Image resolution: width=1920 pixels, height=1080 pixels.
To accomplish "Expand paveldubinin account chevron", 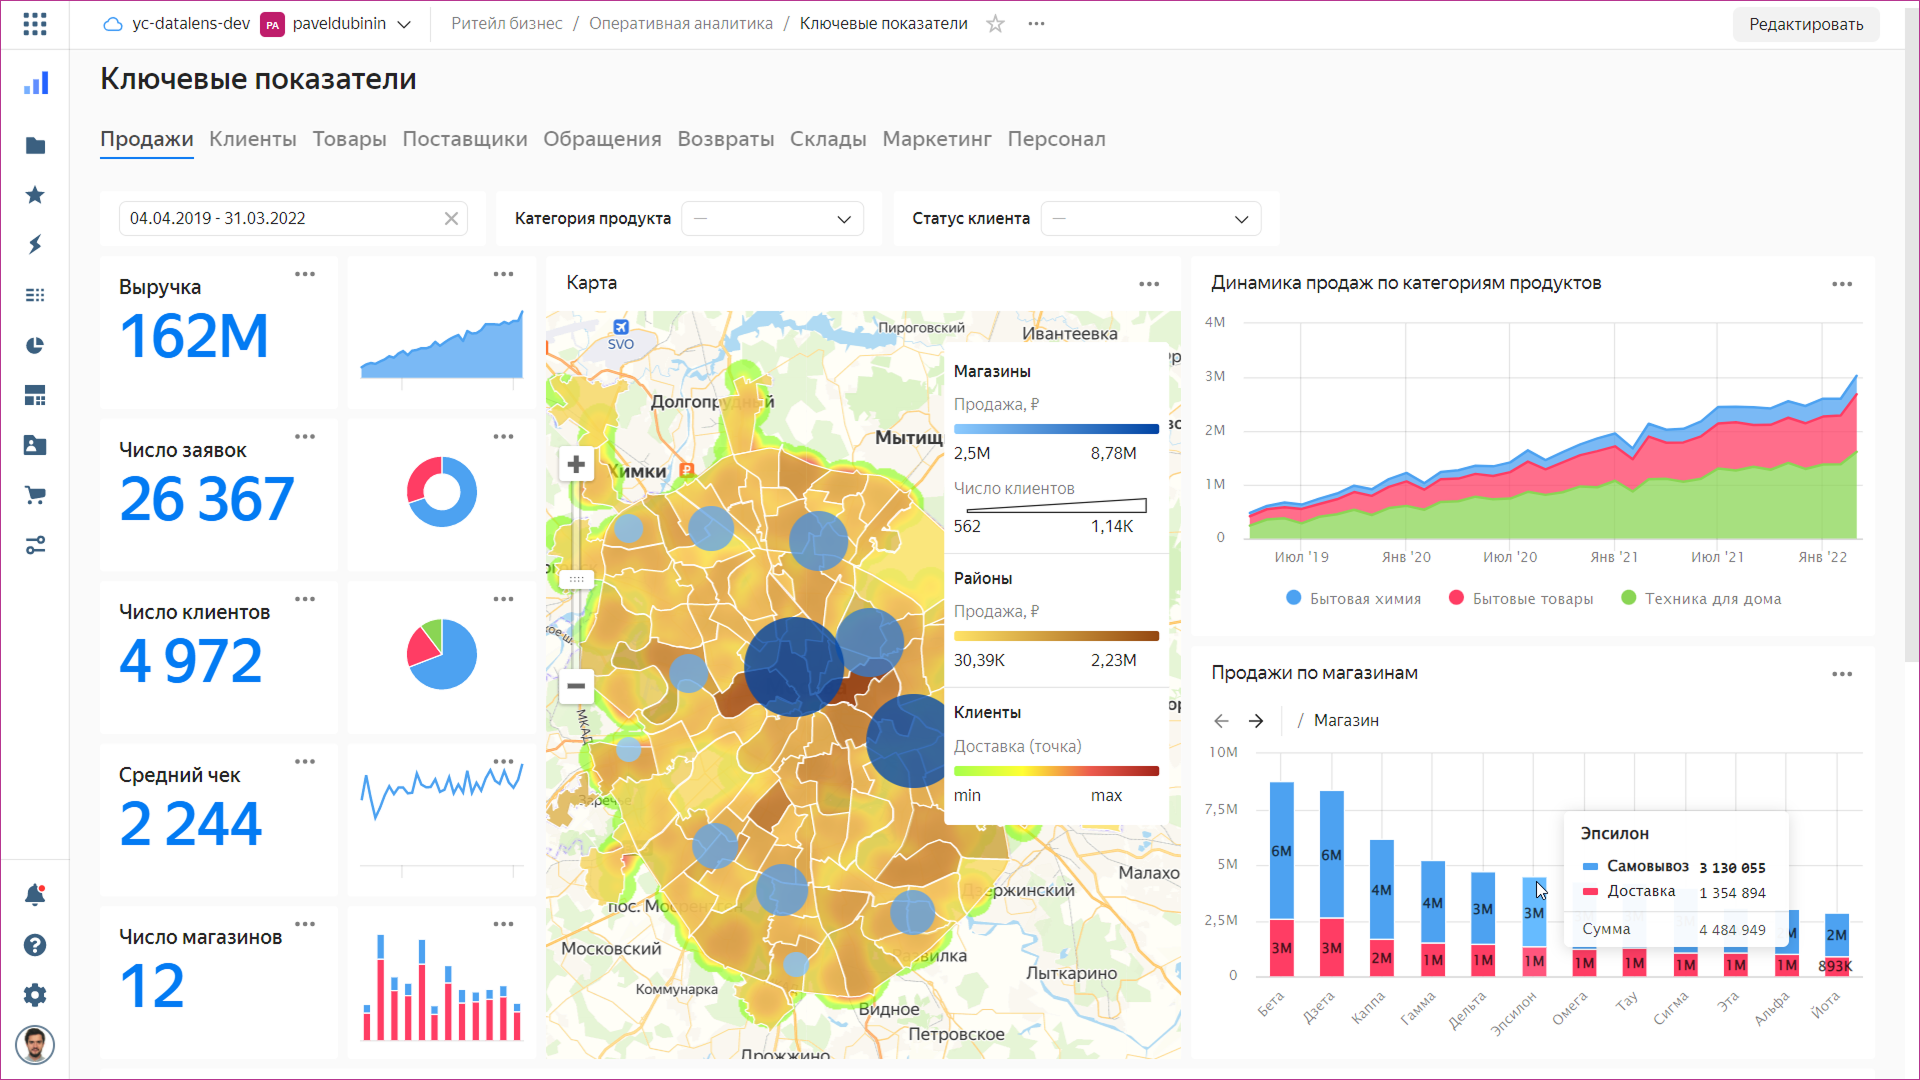I will click(404, 24).
